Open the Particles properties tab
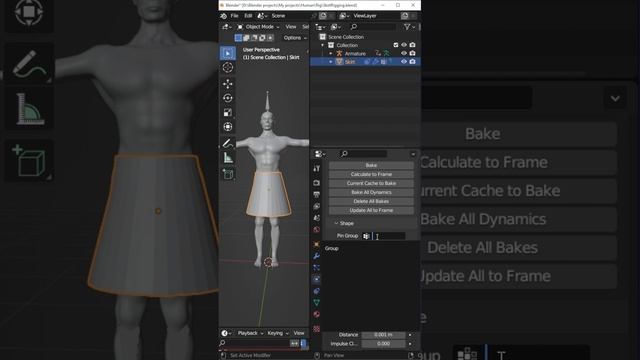The height and width of the screenshot is (360, 640). (316, 268)
